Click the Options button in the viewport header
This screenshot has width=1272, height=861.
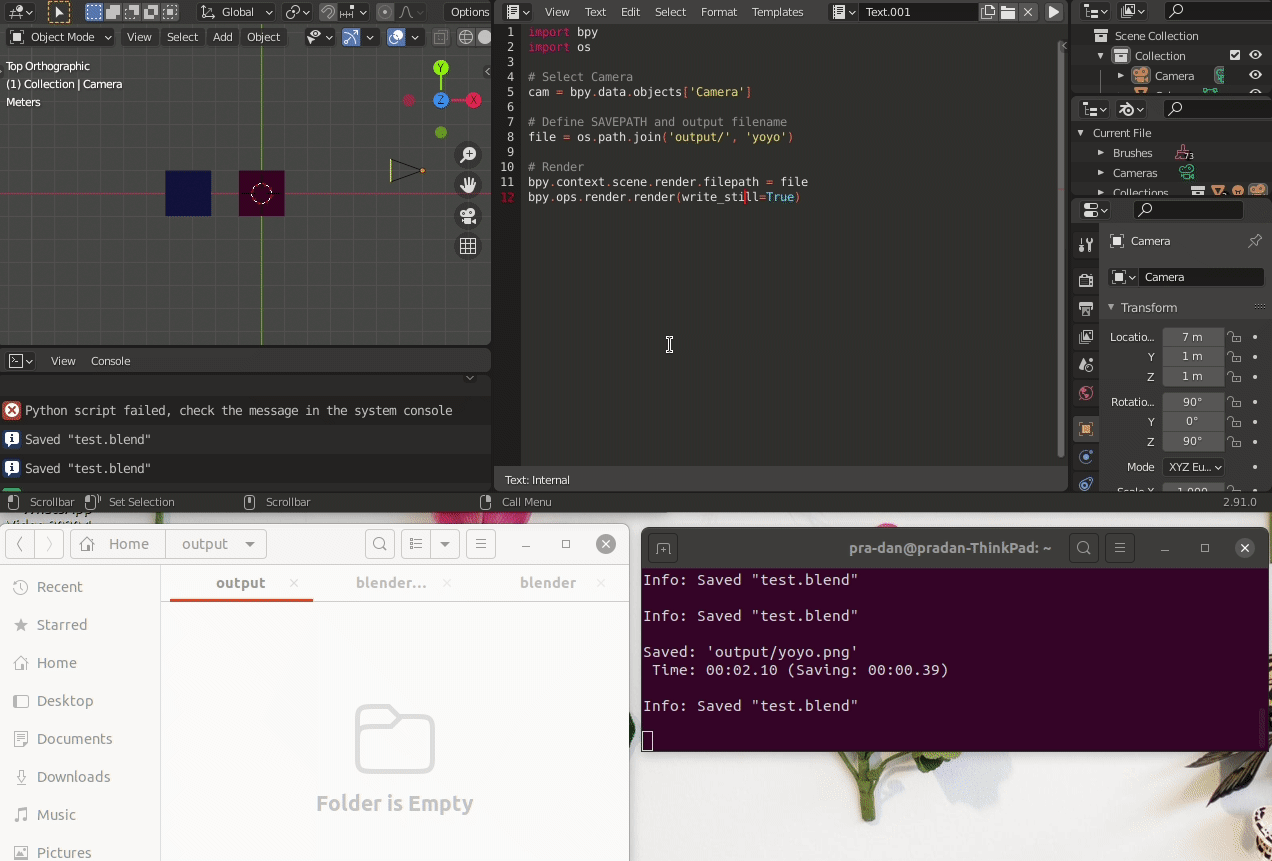pos(468,12)
